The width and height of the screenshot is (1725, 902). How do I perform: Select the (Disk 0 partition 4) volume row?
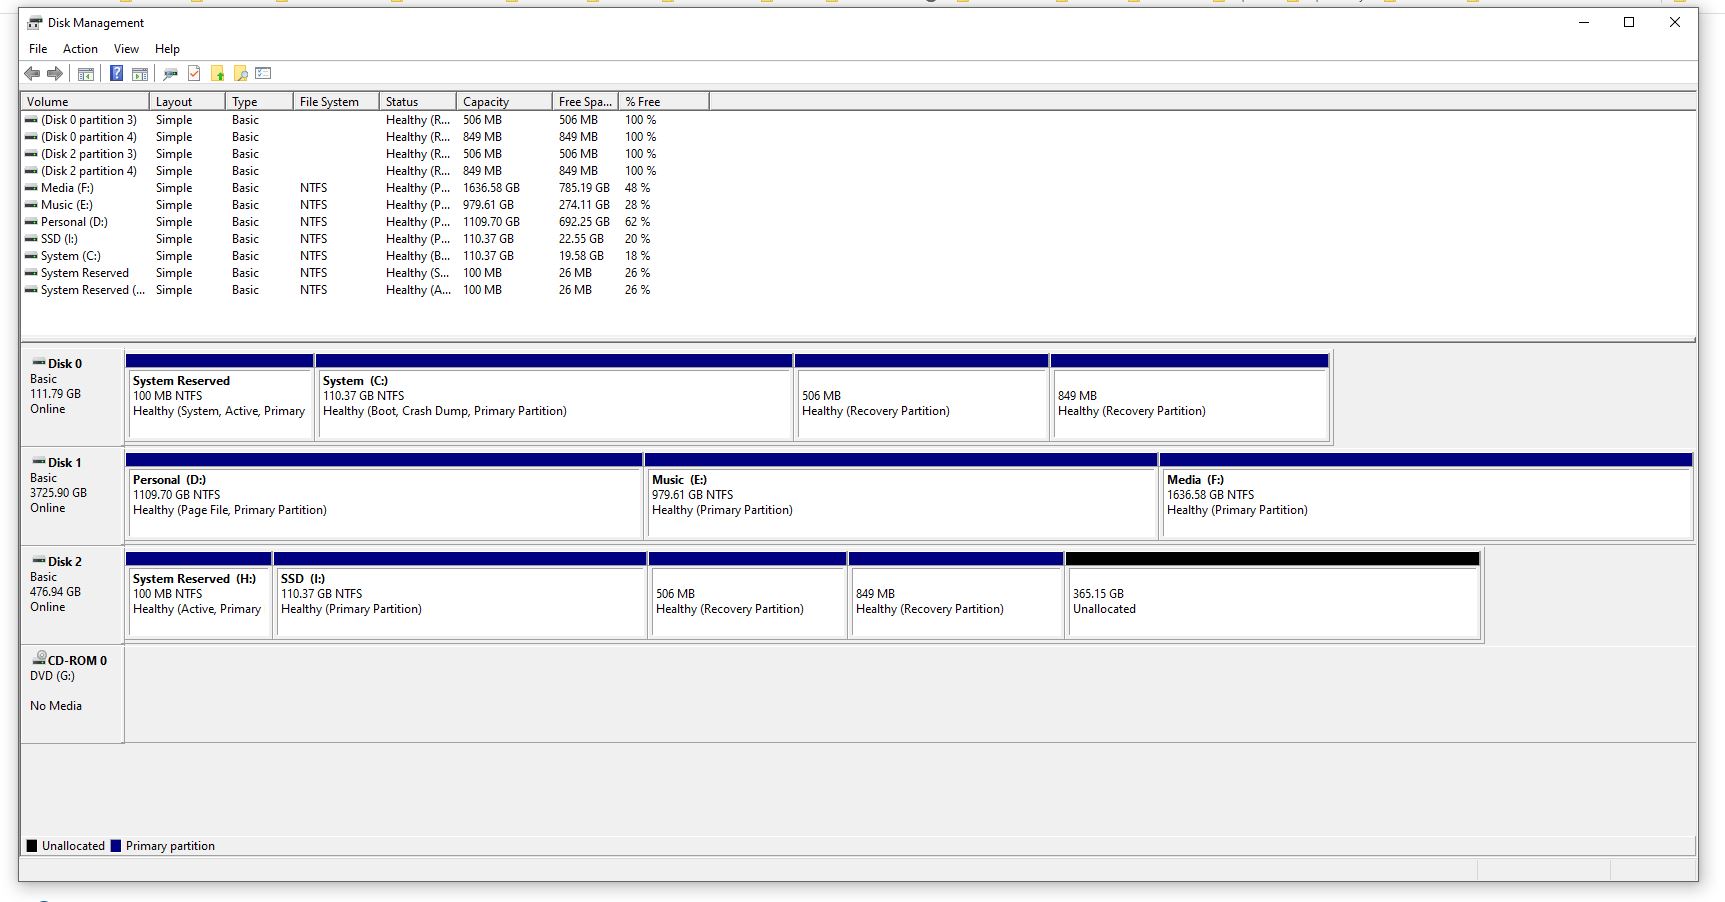(365, 137)
